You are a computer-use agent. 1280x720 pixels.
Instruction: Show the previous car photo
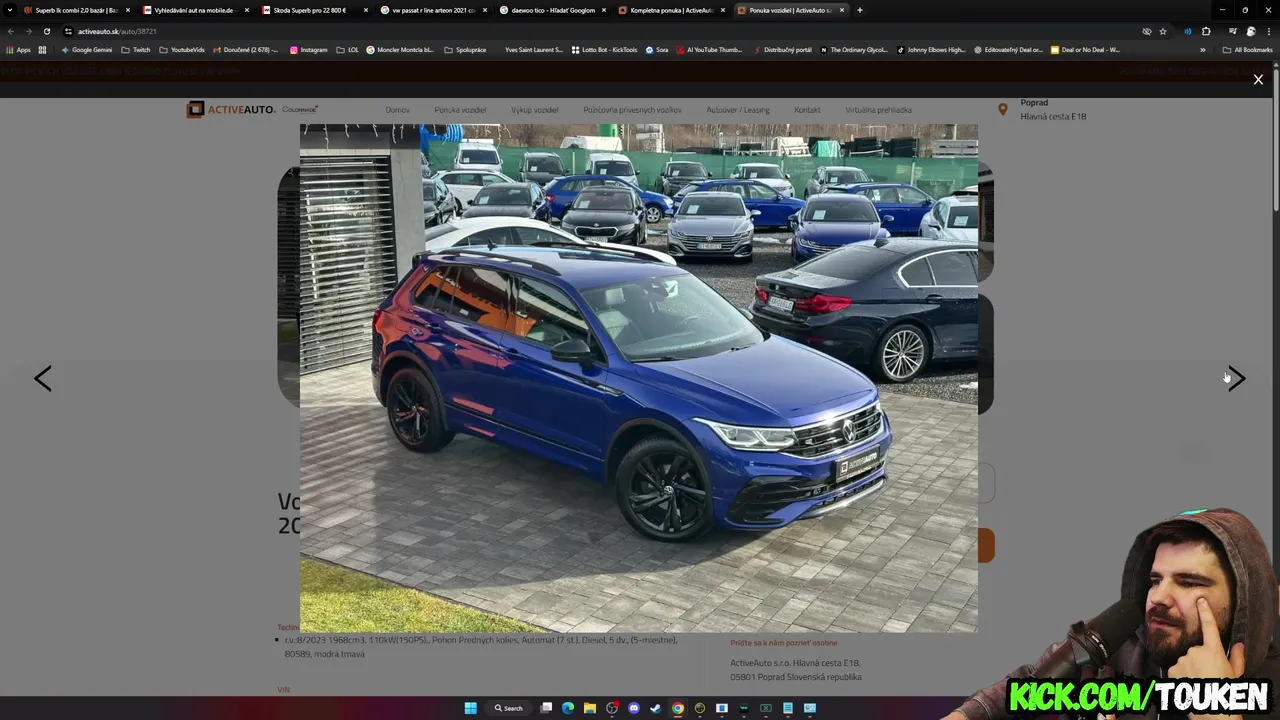43,378
